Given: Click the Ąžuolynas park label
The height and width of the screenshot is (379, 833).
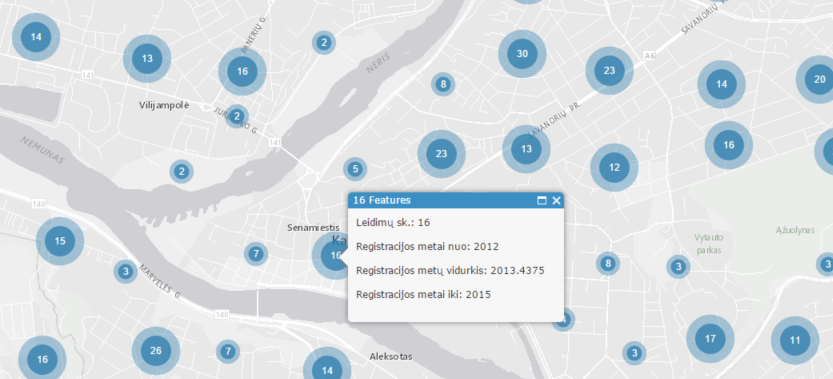Looking at the screenshot, I should coord(794,230).
